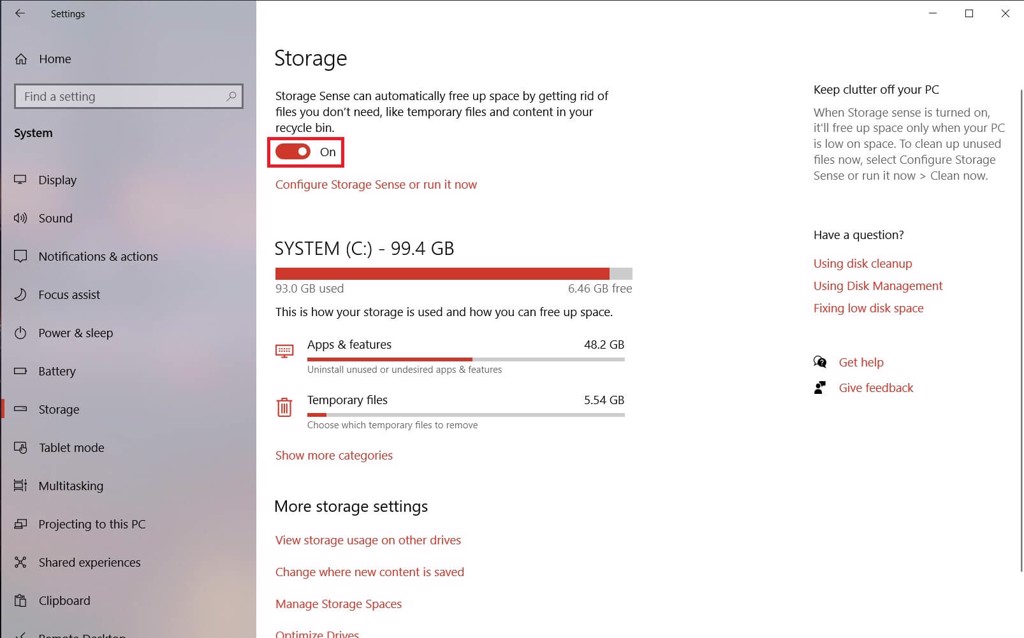
Task: Open Fixing low disk space link
Action: pyautogui.click(x=869, y=308)
